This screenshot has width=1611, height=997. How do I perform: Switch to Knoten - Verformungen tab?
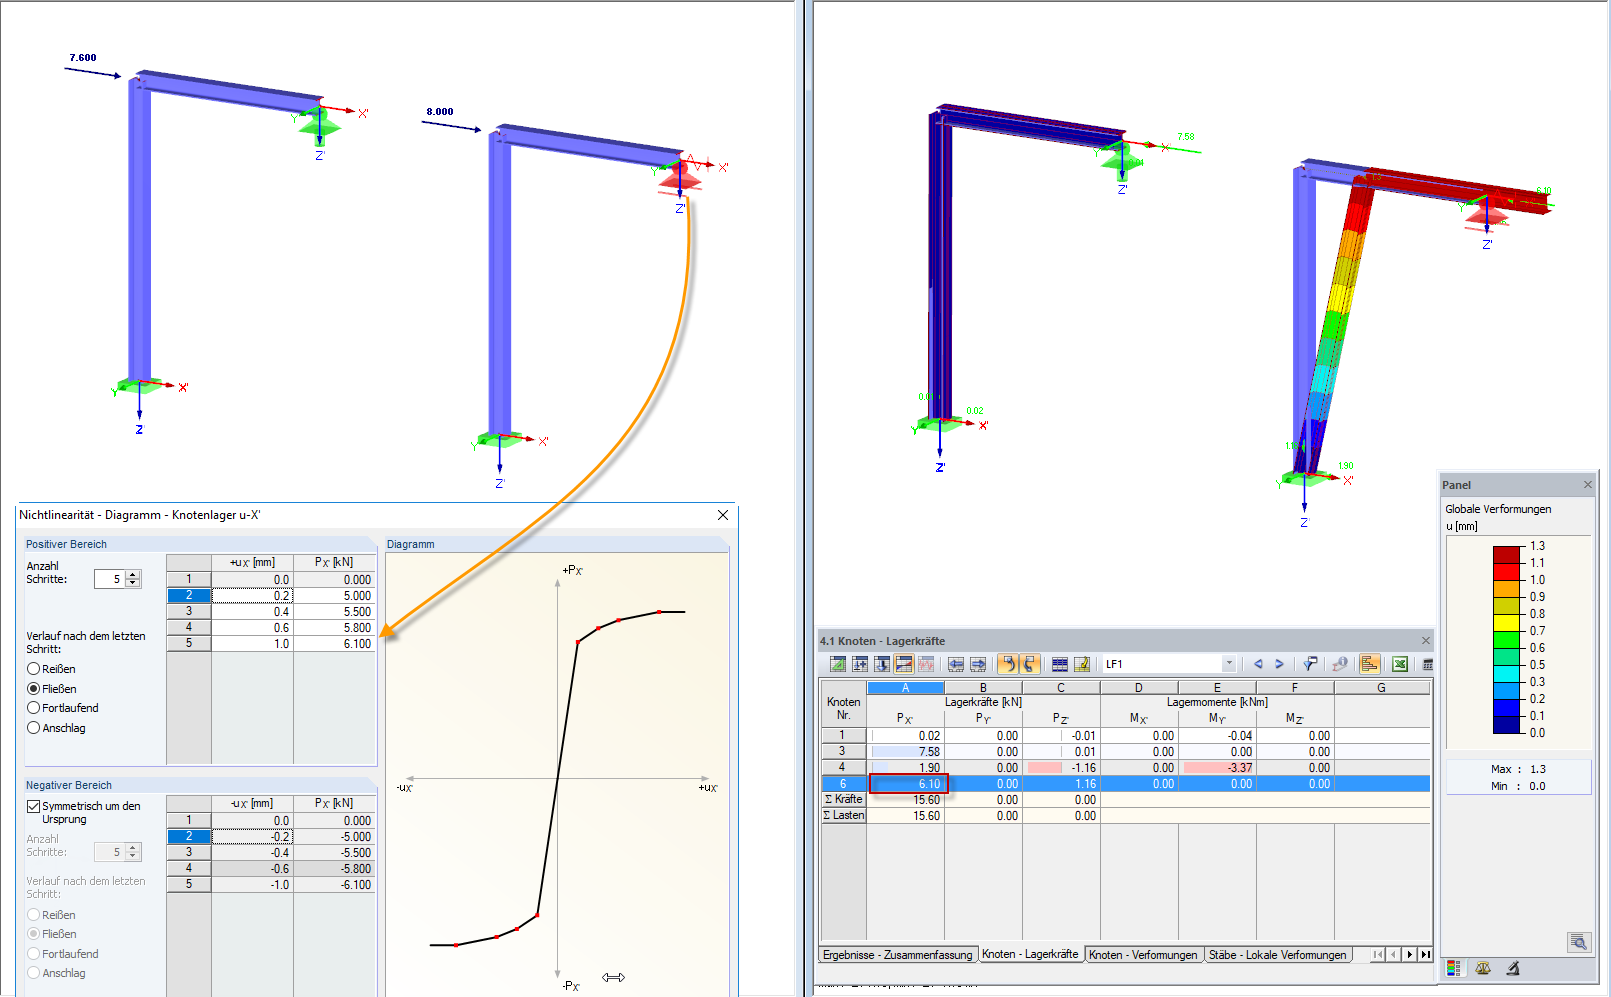click(x=1143, y=955)
